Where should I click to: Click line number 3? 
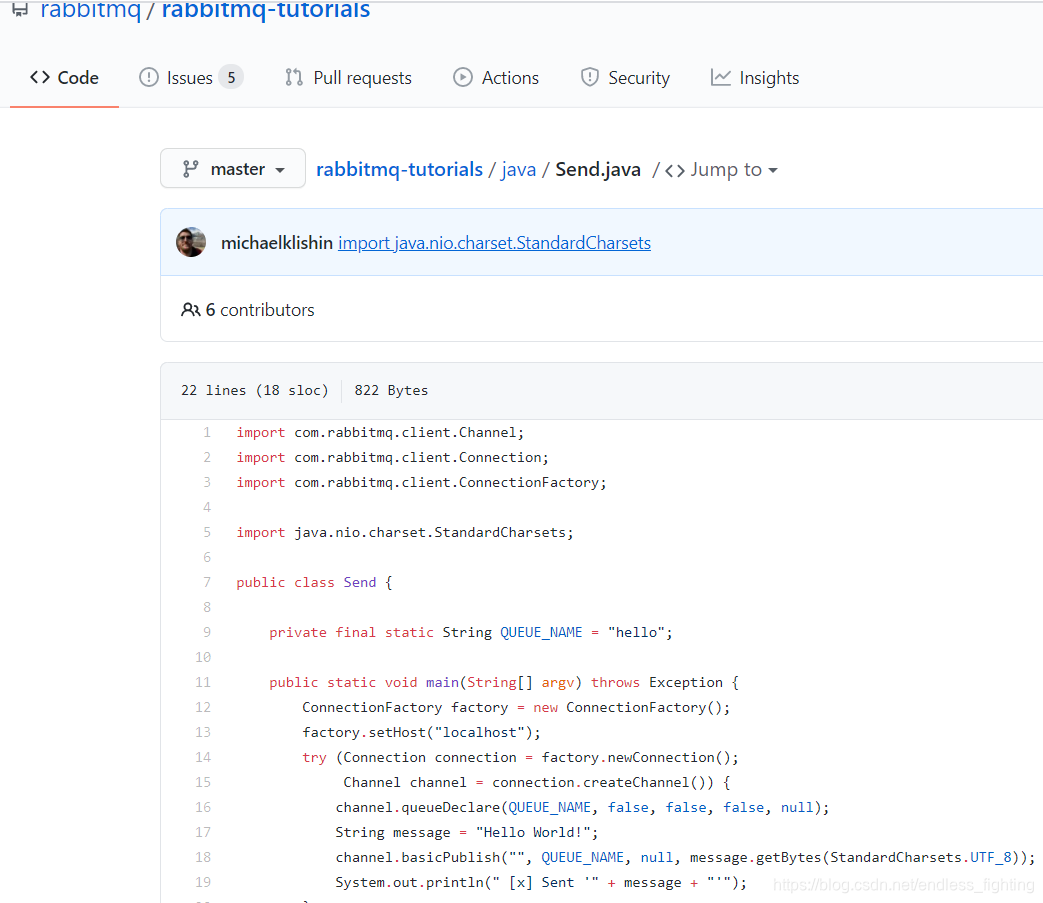pyautogui.click(x=207, y=482)
